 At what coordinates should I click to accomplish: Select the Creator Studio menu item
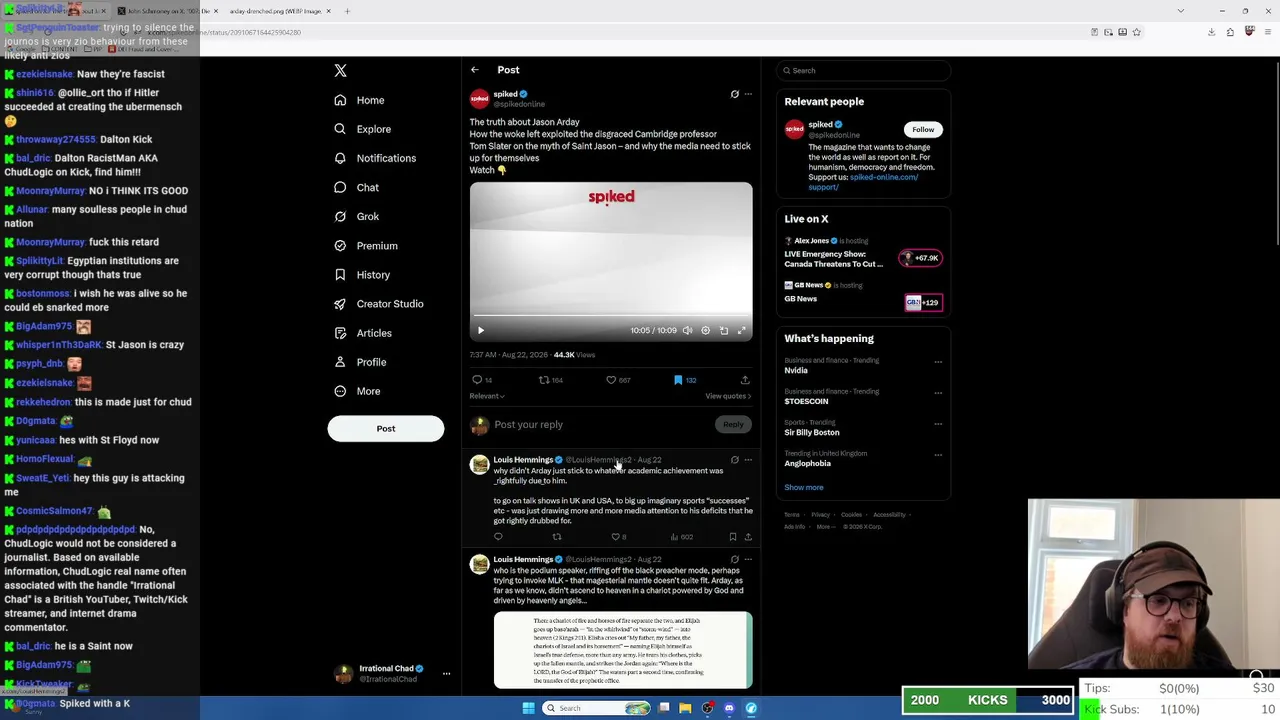point(390,304)
